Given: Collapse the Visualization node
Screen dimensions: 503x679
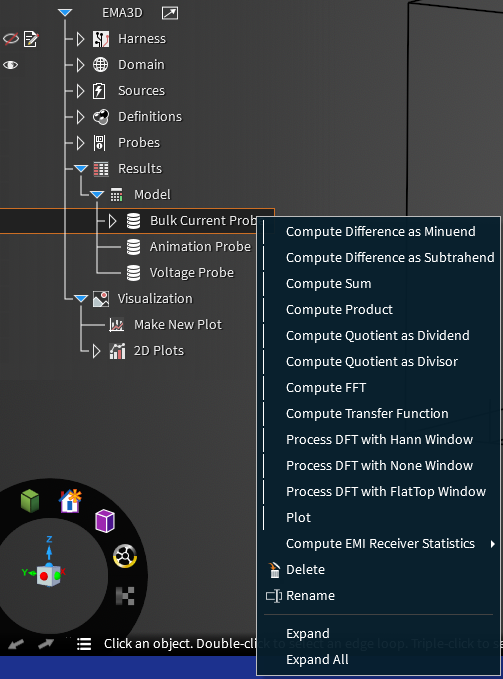Looking at the screenshot, I should (x=81, y=298).
